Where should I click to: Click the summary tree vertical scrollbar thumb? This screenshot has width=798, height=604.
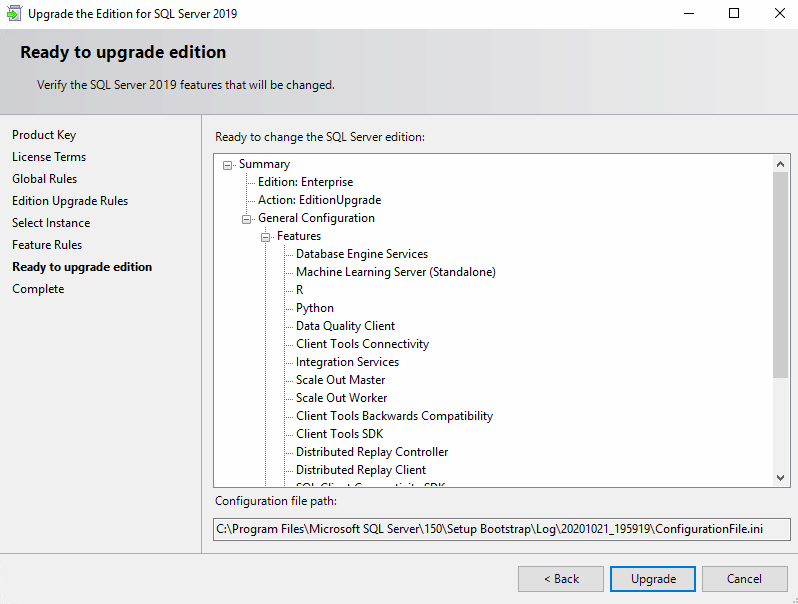coord(780,275)
